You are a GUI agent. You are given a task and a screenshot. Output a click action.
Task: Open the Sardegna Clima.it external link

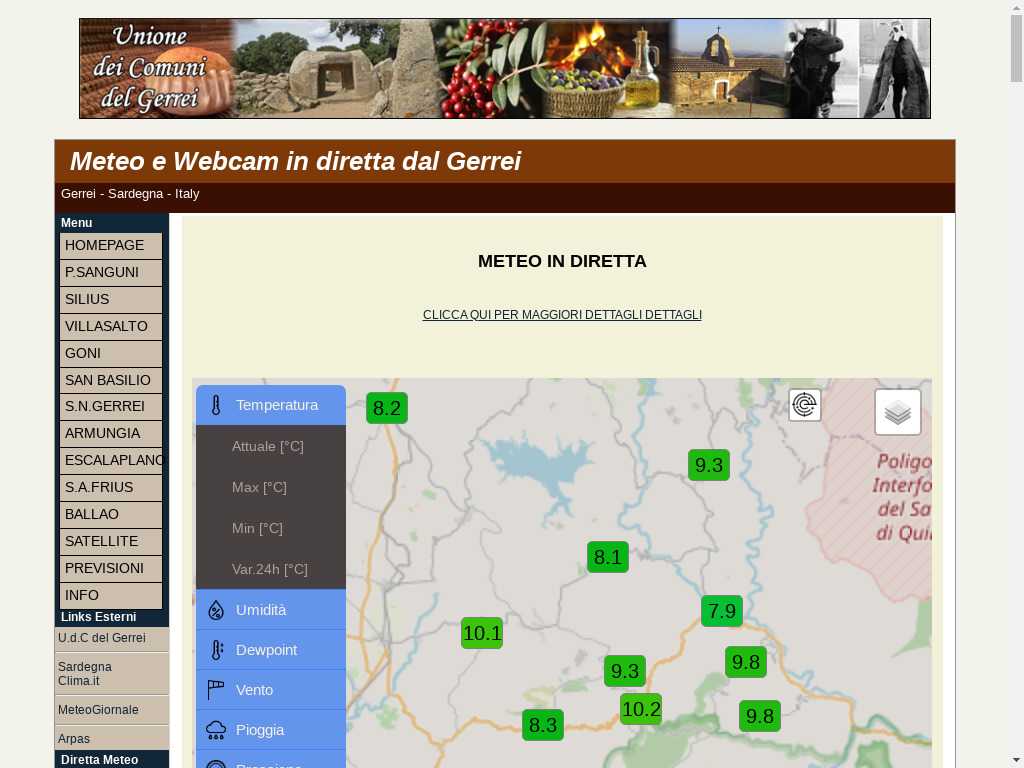tap(85, 674)
